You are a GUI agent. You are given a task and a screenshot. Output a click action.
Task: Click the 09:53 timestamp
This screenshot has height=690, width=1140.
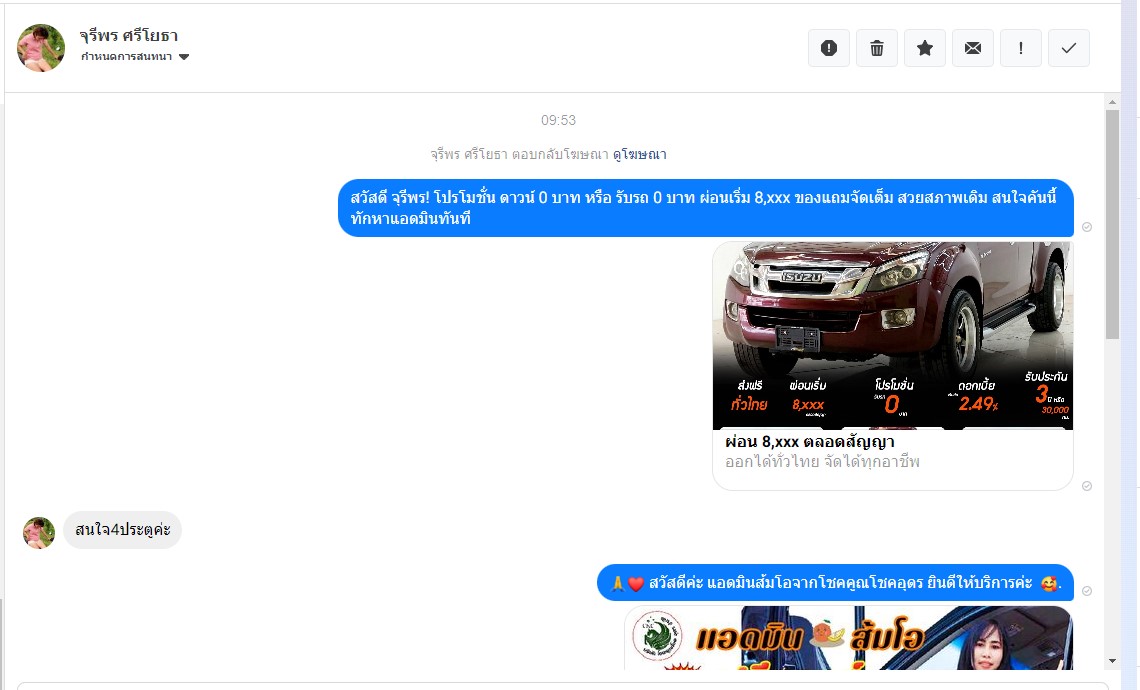[x=558, y=120]
